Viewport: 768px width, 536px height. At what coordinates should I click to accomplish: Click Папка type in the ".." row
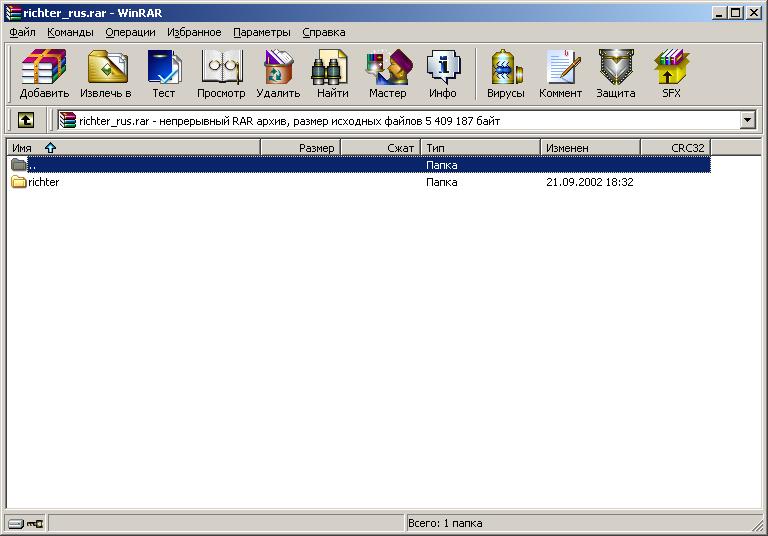[442, 166]
